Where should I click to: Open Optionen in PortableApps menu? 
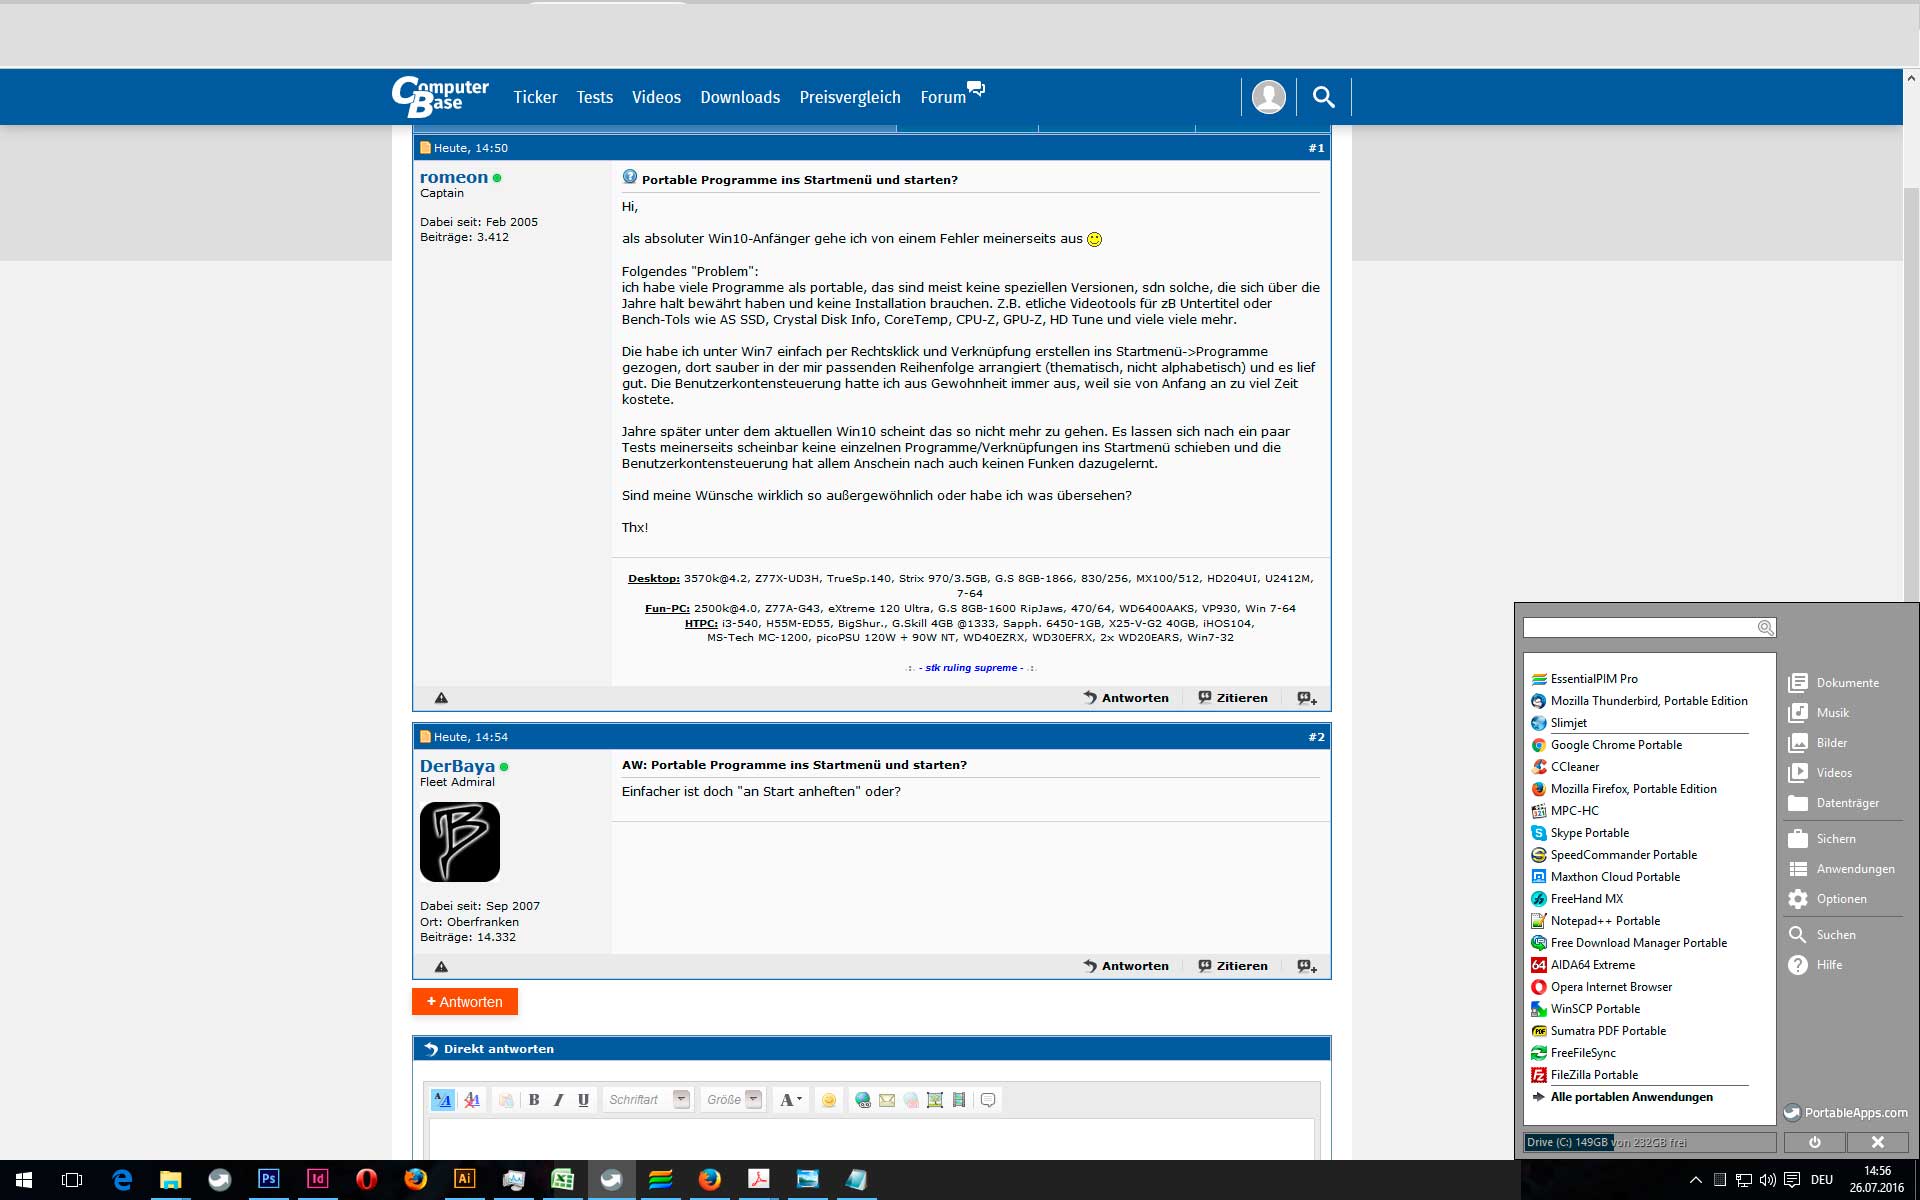(x=1828, y=899)
